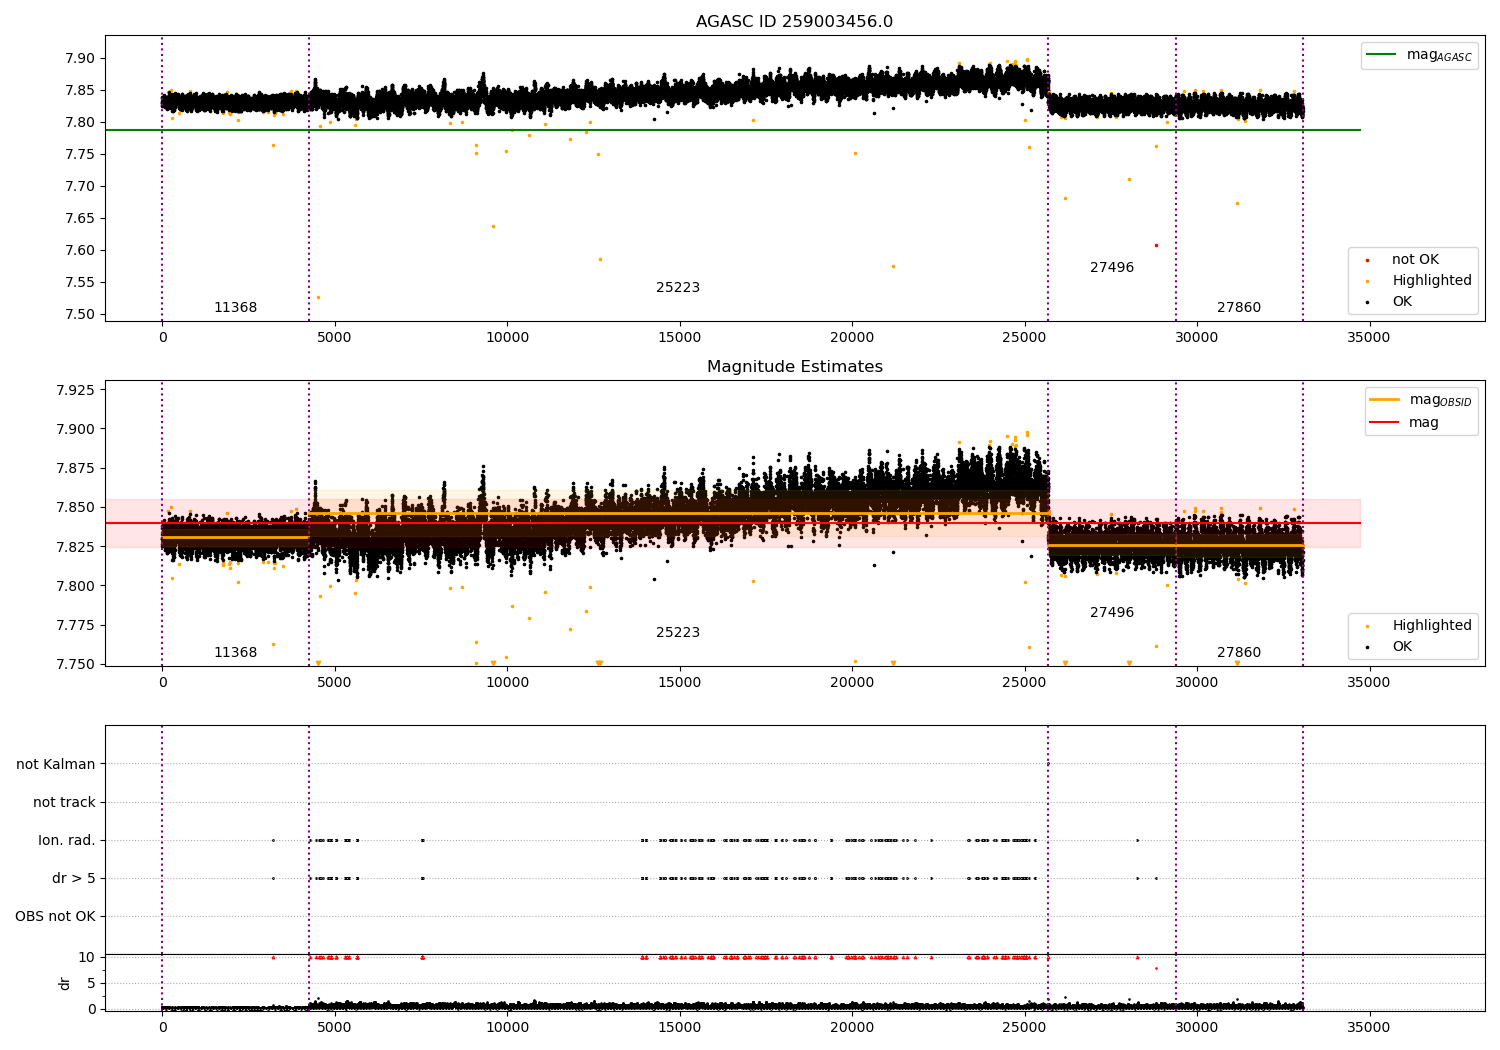Screen dimensions: 1500x1050
Task: Click the 'OBS not OK' row label
Action: pos(55,916)
